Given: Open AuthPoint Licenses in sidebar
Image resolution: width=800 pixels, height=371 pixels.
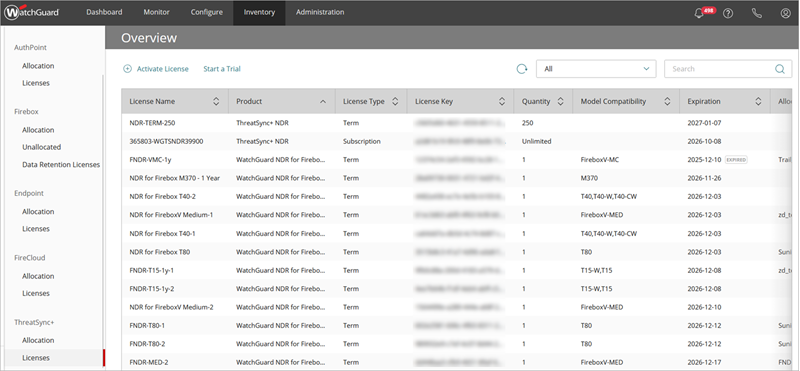Looking at the screenshot, I should click(x=36, y=83).
